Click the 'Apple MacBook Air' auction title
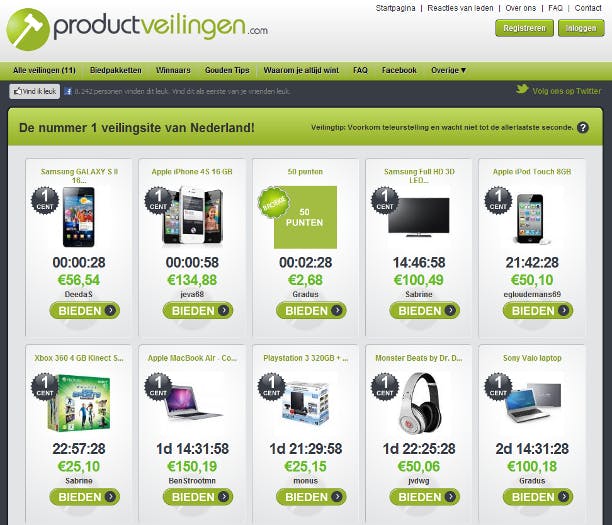The image size is (612, 525). tap(192, 358)
